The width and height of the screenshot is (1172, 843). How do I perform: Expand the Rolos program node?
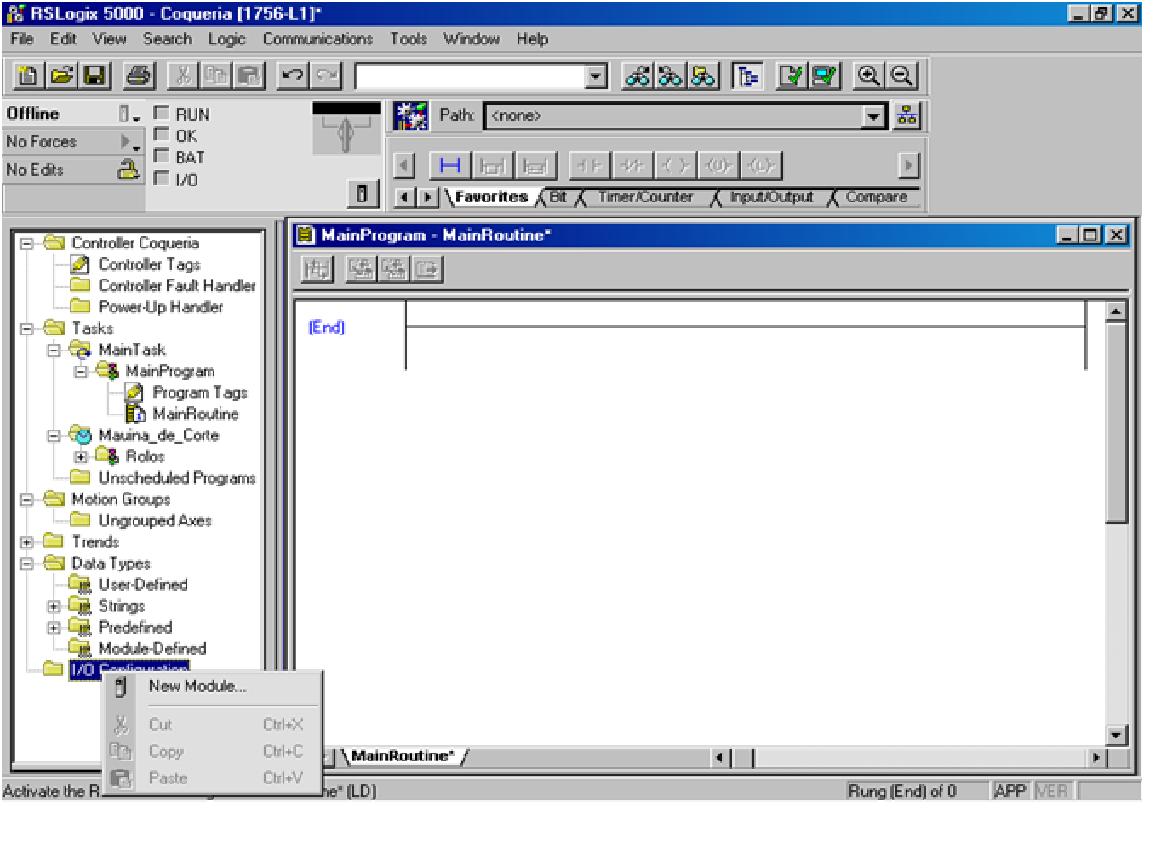[81, 457]
